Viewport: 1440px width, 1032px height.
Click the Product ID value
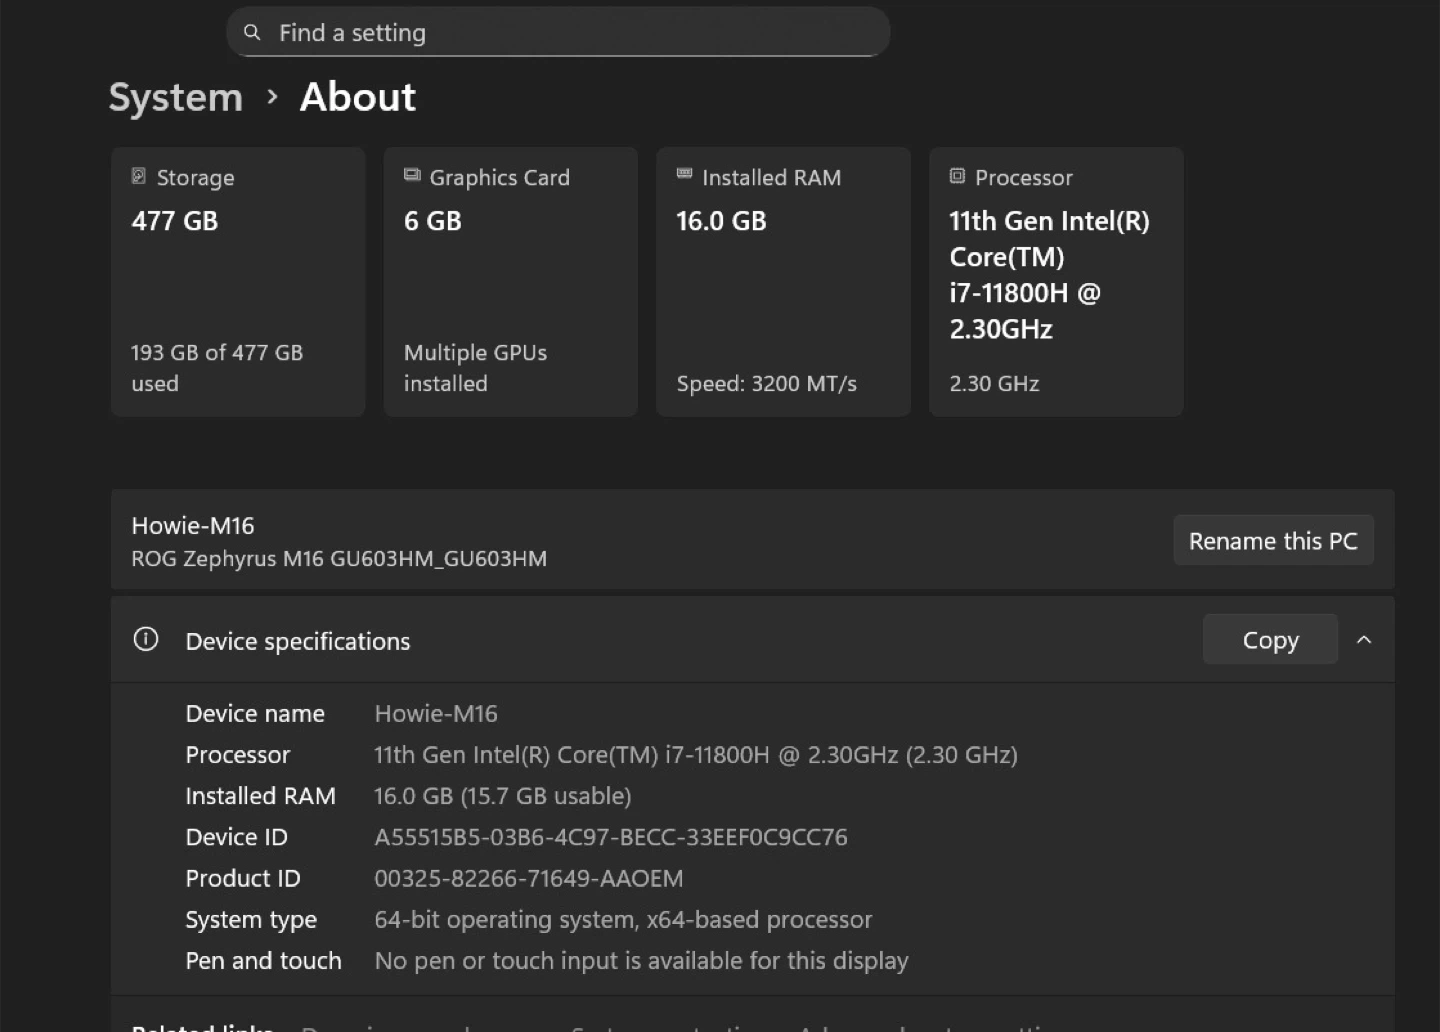click(528, 879)
